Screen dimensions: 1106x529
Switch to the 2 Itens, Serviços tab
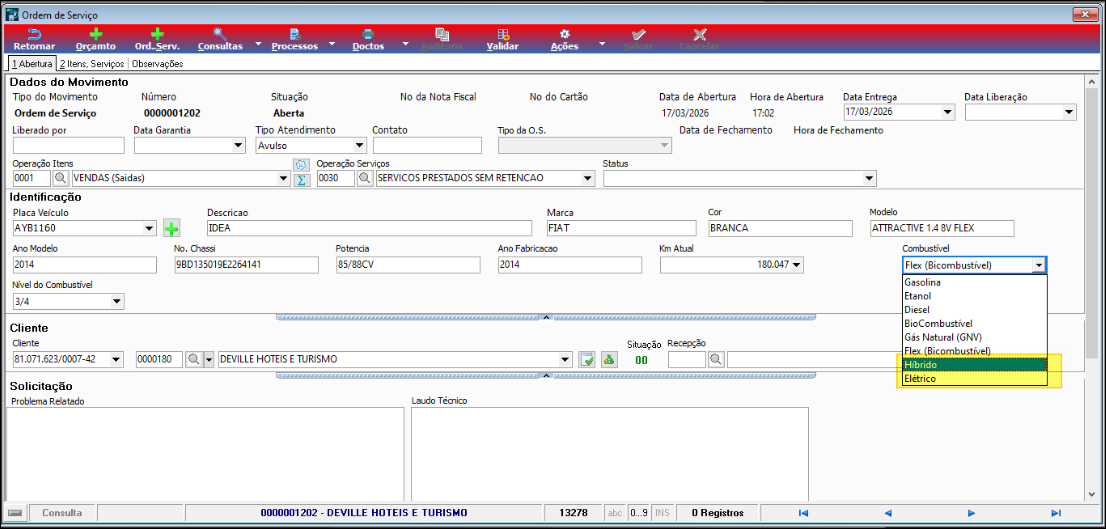93,64
